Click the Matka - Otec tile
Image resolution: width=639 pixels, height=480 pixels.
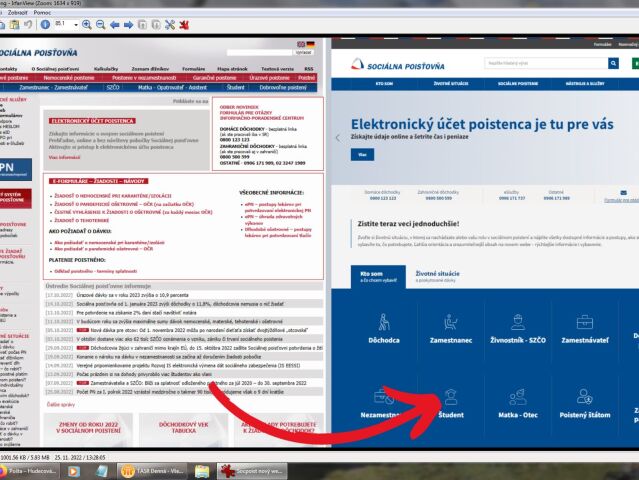(x=518, y=403)
